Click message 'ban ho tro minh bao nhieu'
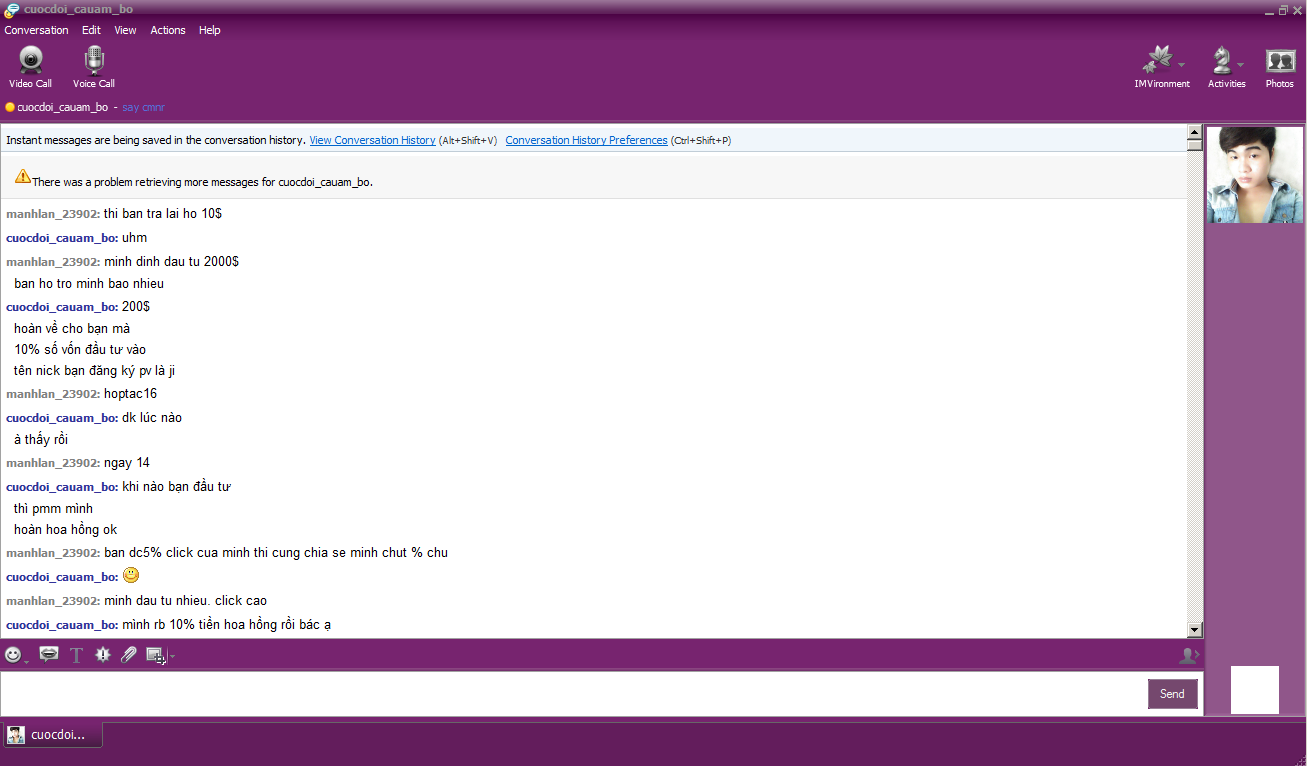1308x766 pixels. point(89,284)
